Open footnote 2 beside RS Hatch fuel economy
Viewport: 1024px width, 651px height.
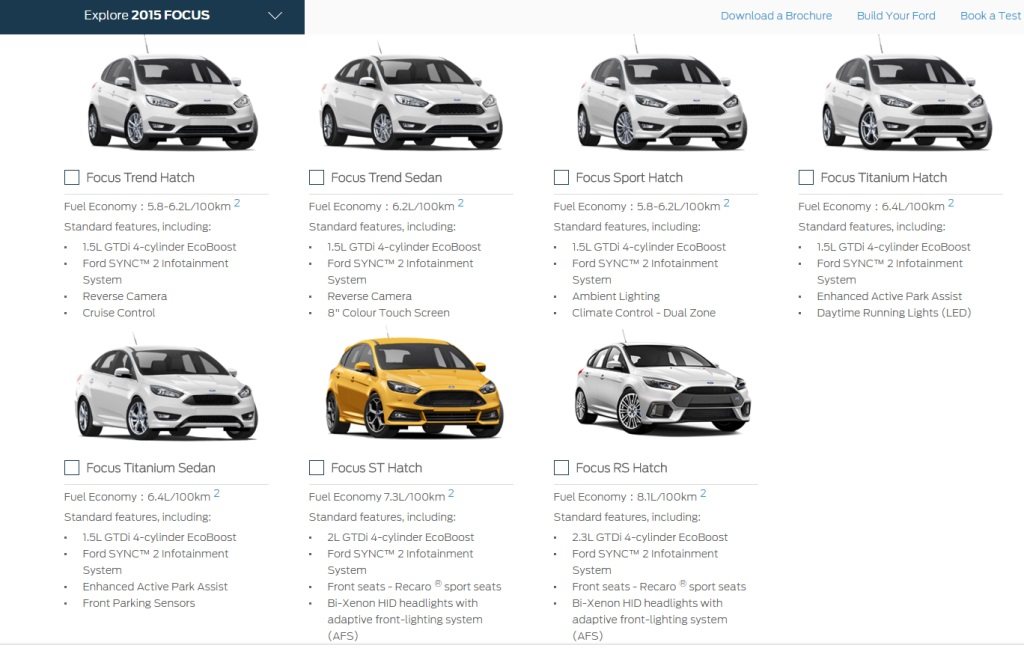[703, 494]
